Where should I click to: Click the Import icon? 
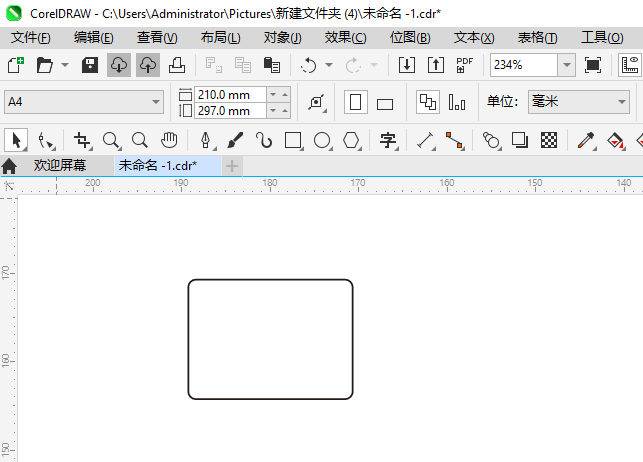click(x=407, y=65)
